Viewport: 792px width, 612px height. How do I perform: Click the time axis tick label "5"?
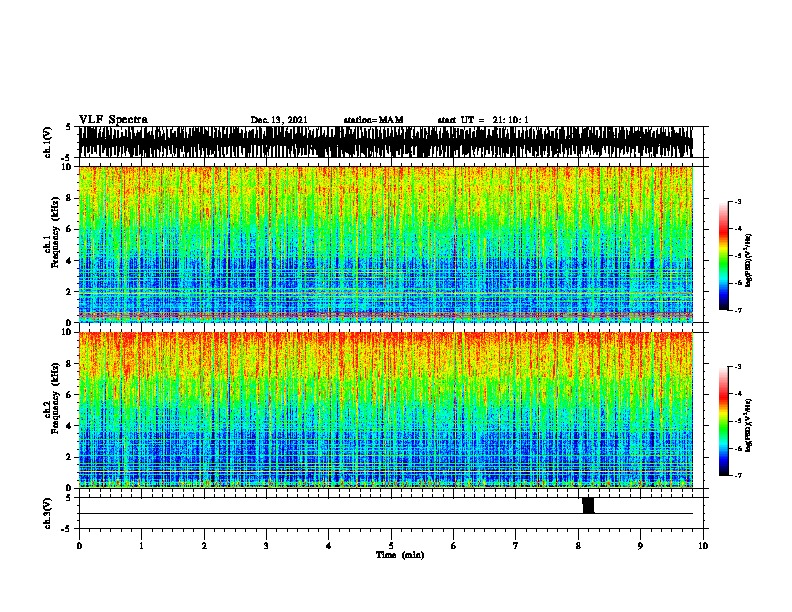[x=391, y=546]
